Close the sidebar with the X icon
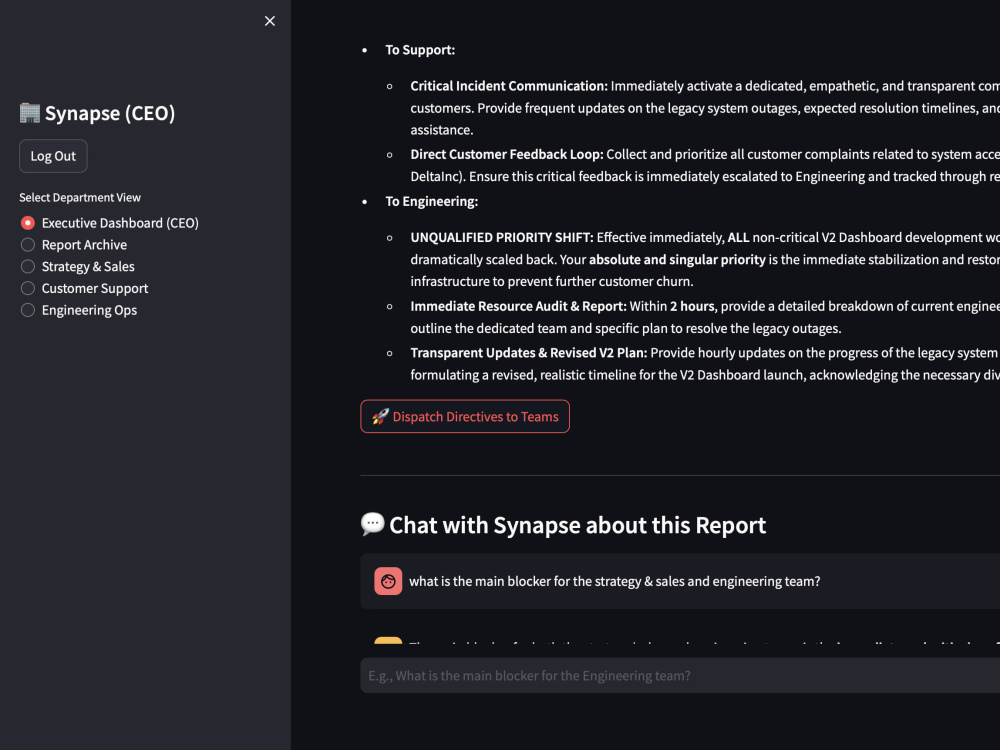Image resolution: width=1000 pixels, height=750 pixels. (x=270, y=21)
